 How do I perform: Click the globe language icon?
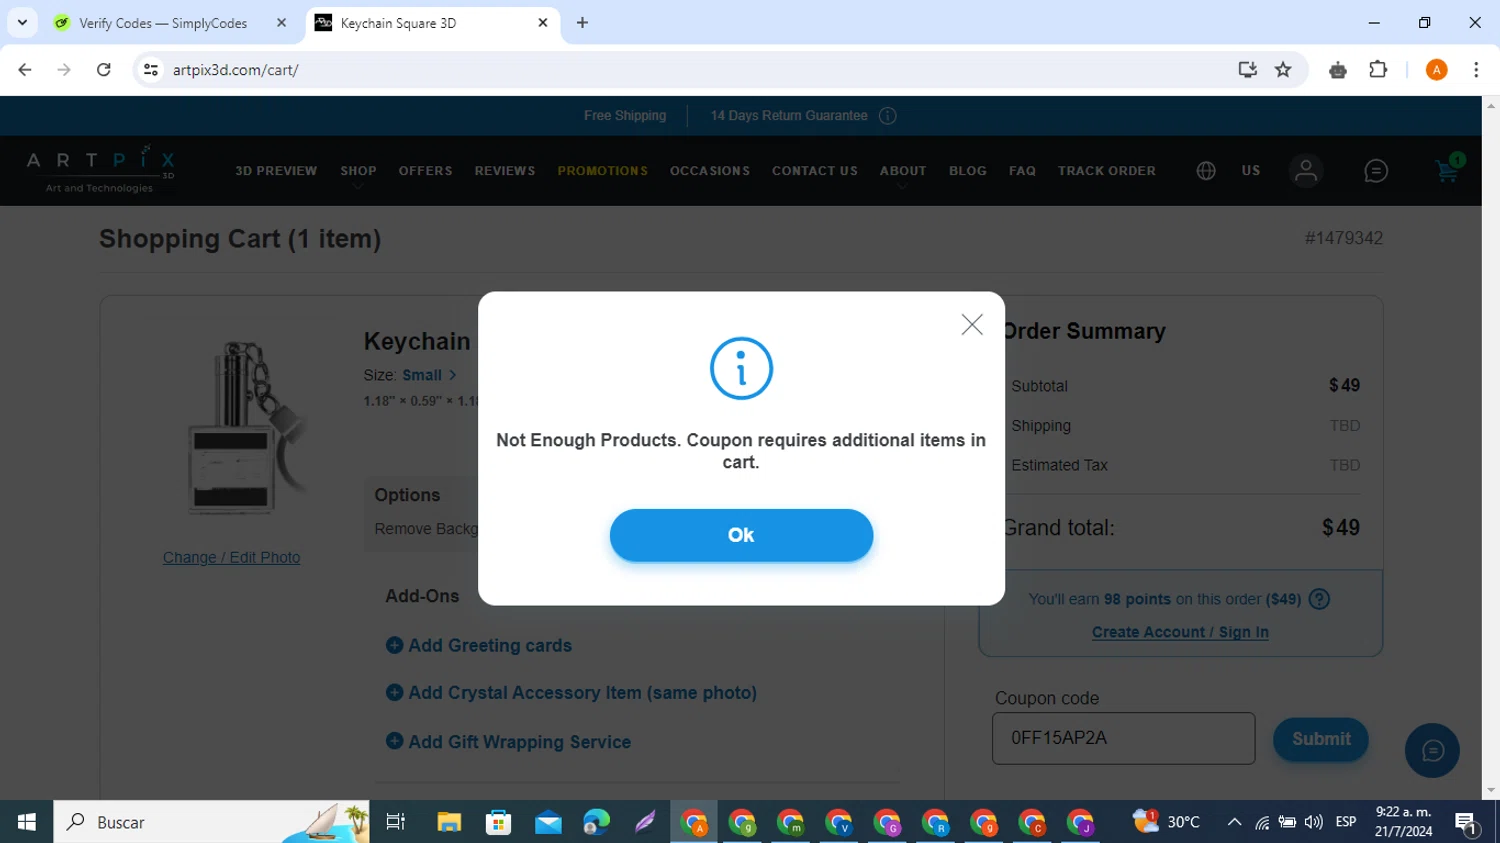coord(1206,171)
